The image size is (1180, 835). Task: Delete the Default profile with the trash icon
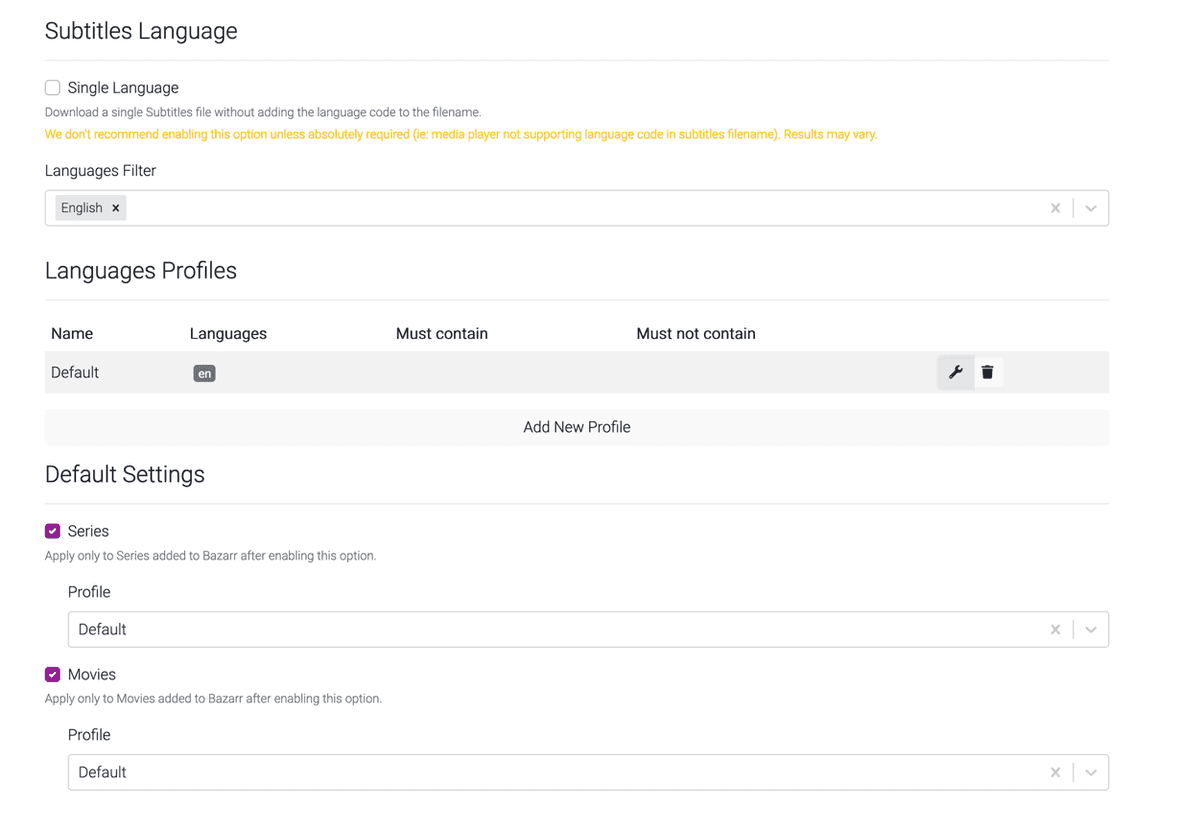tap(988, 371)
